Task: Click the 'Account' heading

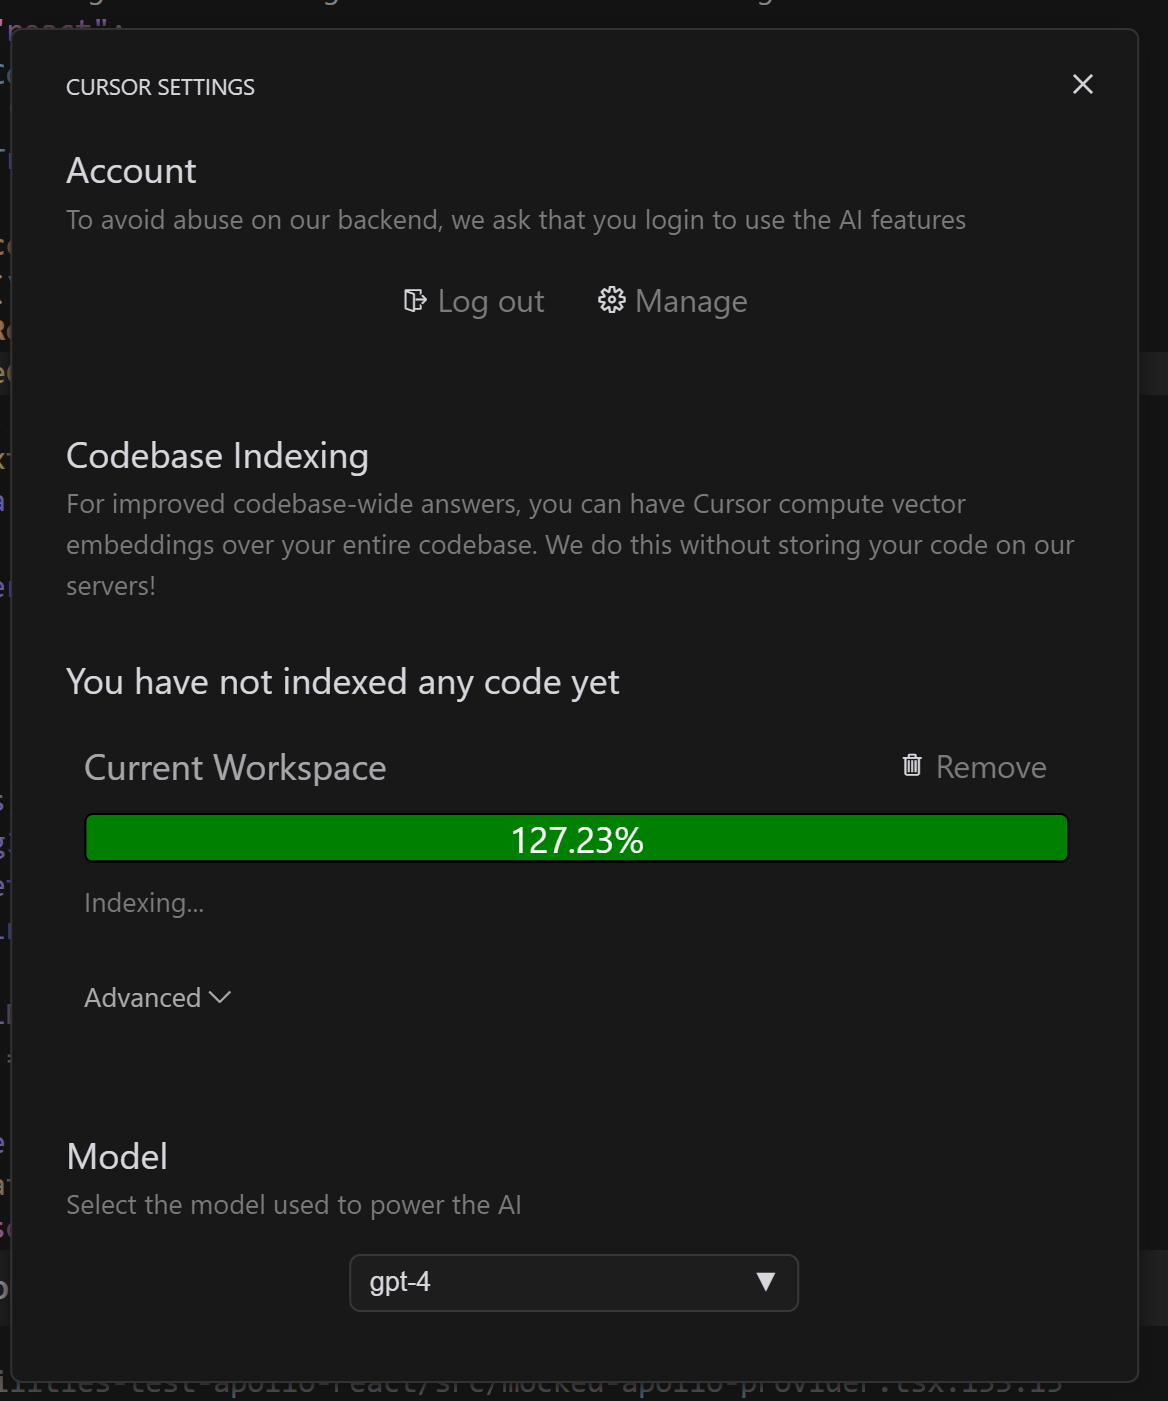Action: (131, 171)
